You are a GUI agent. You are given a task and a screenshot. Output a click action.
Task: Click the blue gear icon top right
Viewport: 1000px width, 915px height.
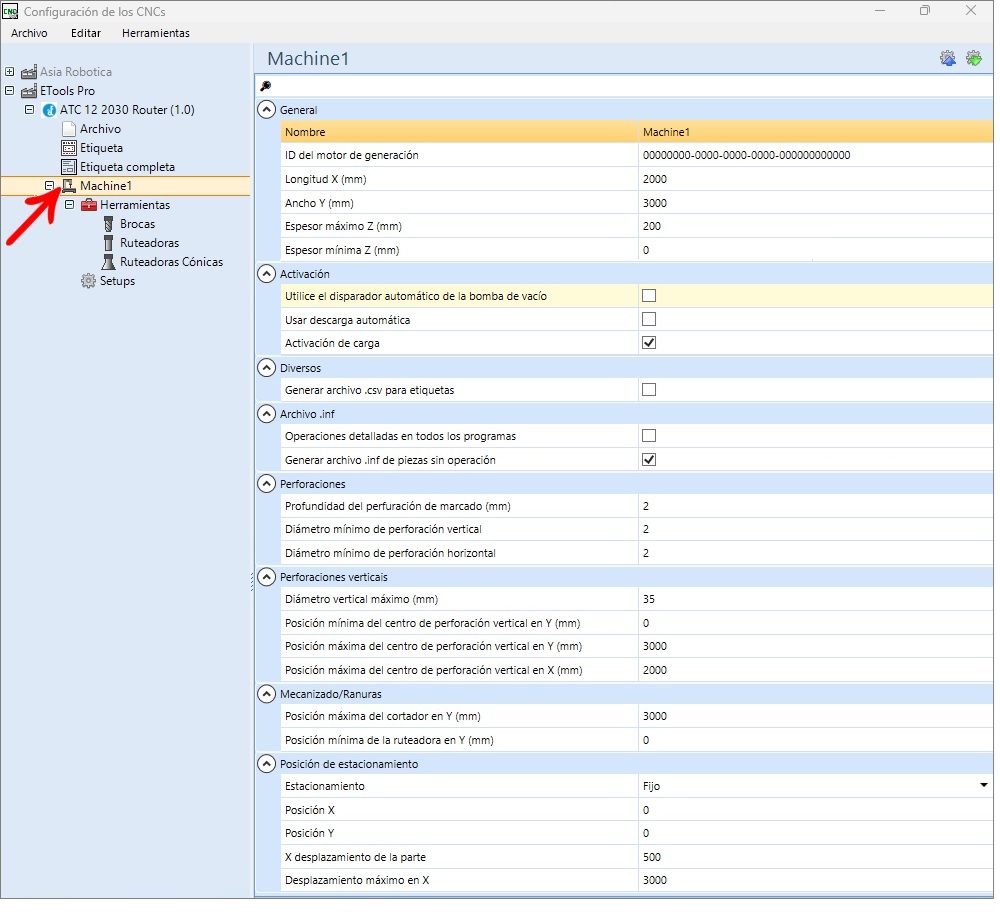[x=947, y=59]
